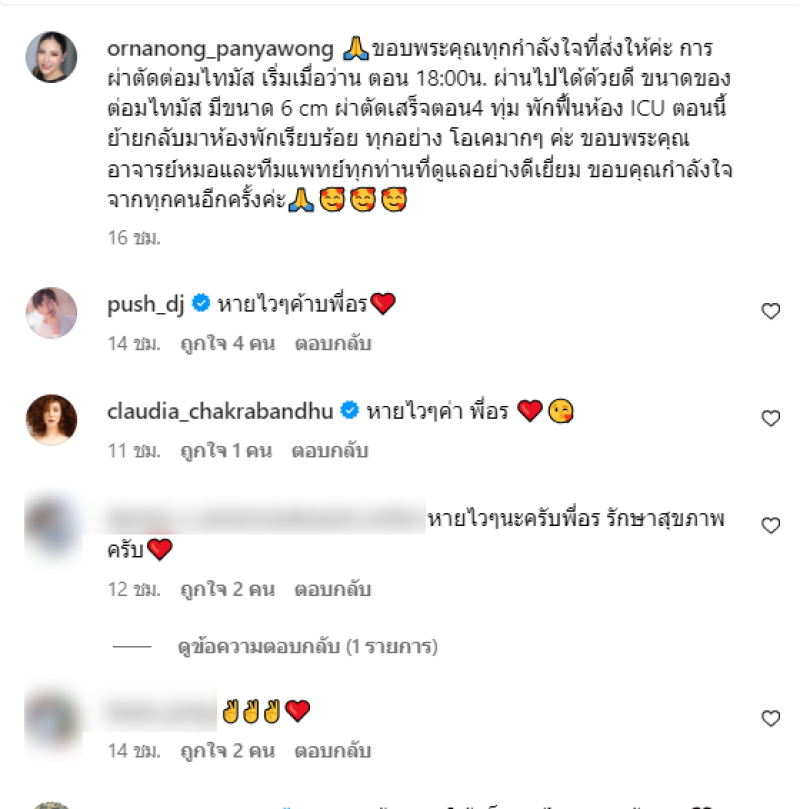Open push_dj profile avatar
Viewport: 800px width, 809px height.
(52, 313)
